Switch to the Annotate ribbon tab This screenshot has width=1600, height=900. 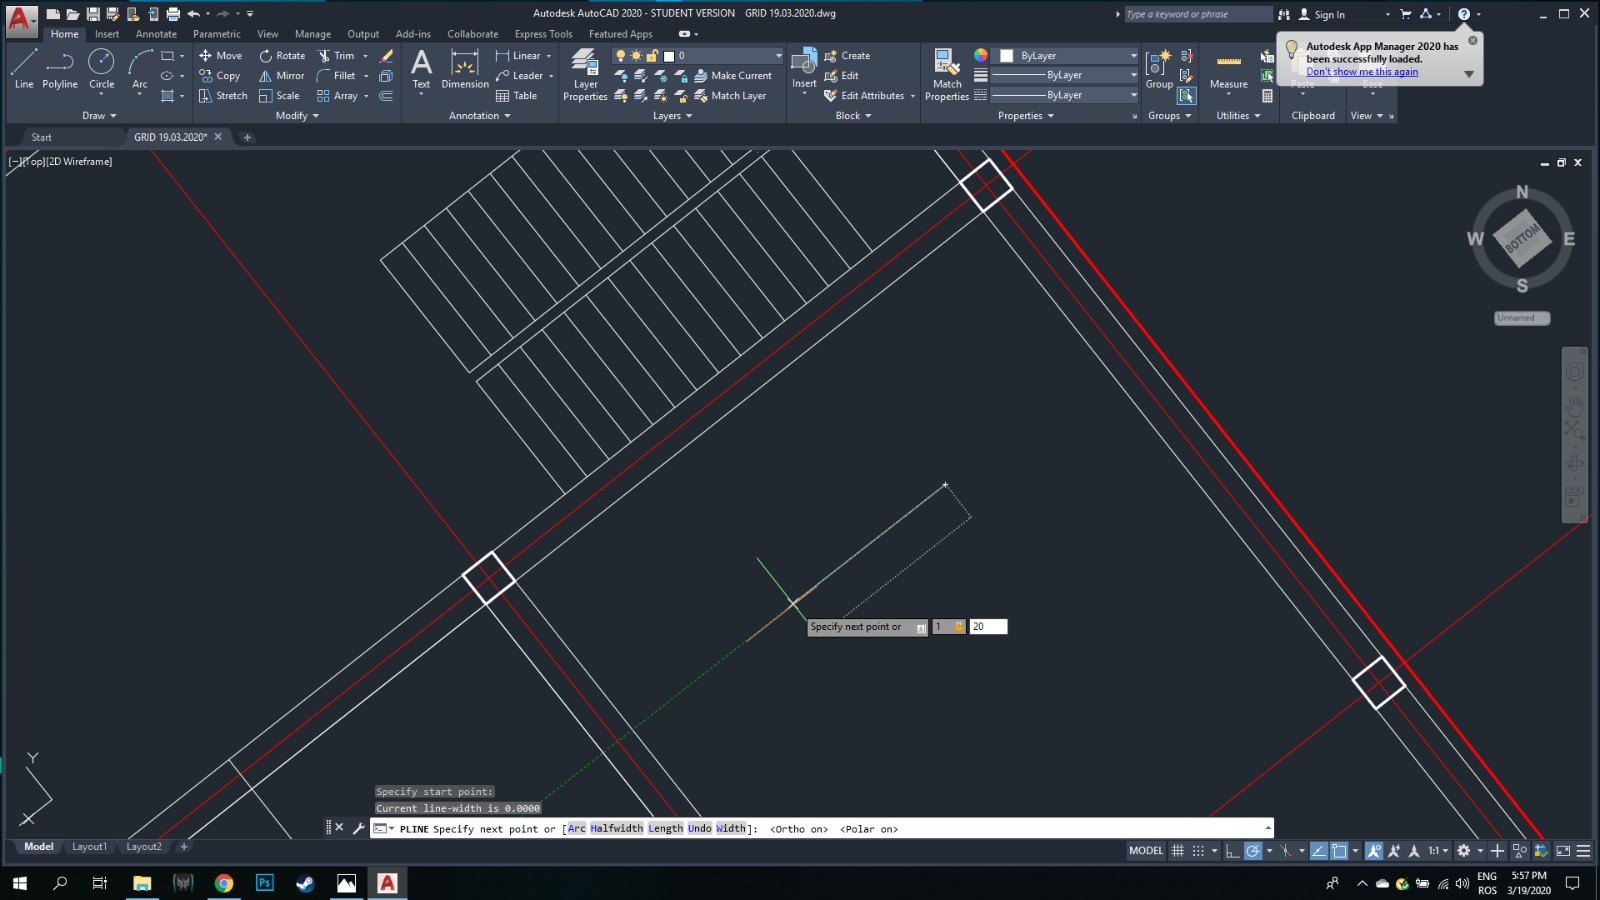coord(156,33)
